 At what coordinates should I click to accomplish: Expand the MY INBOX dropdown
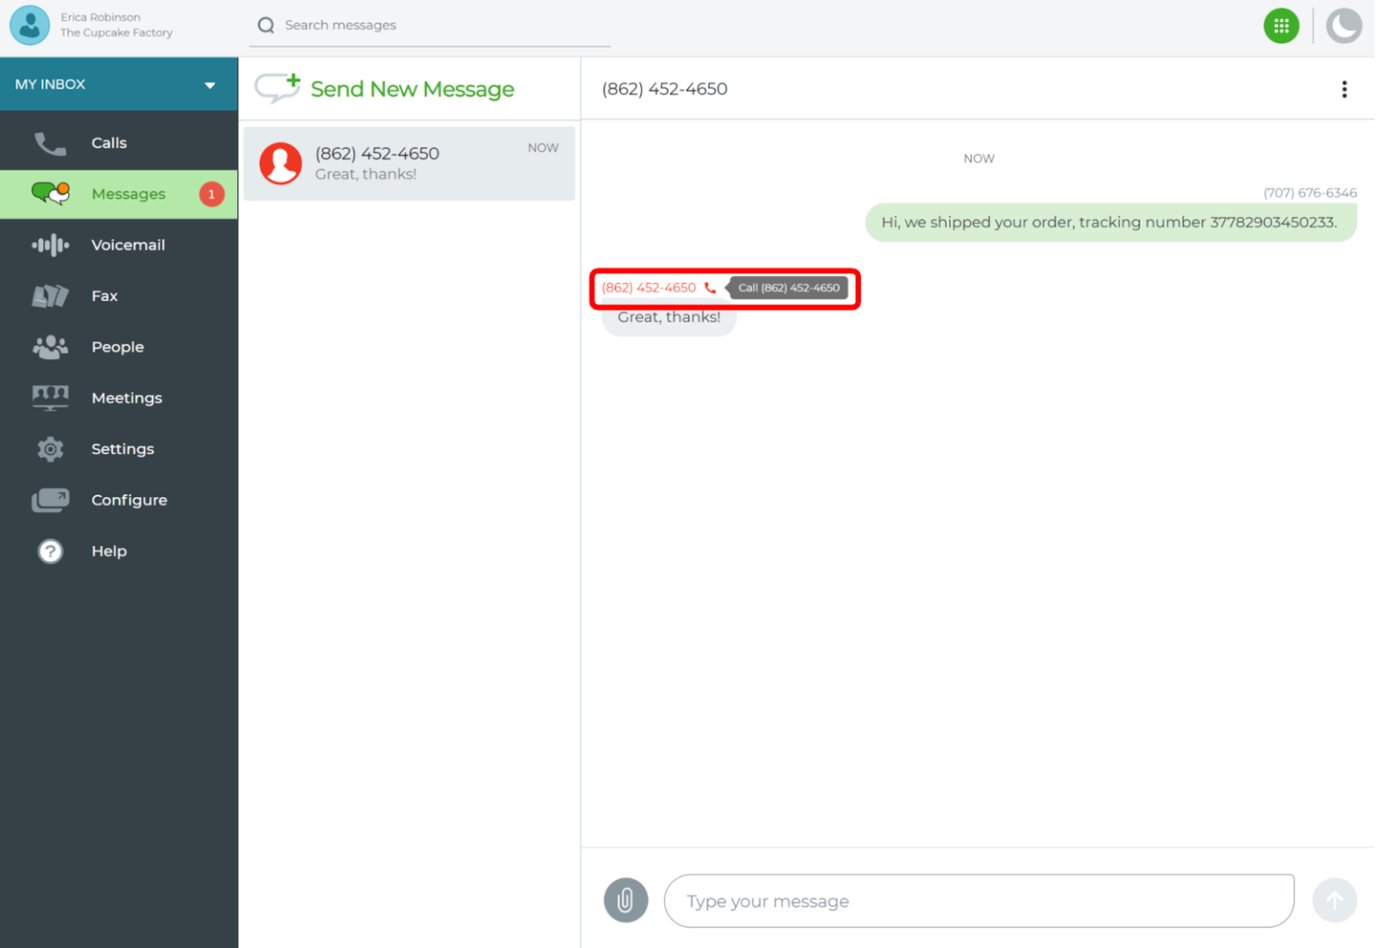pos(207,84)
